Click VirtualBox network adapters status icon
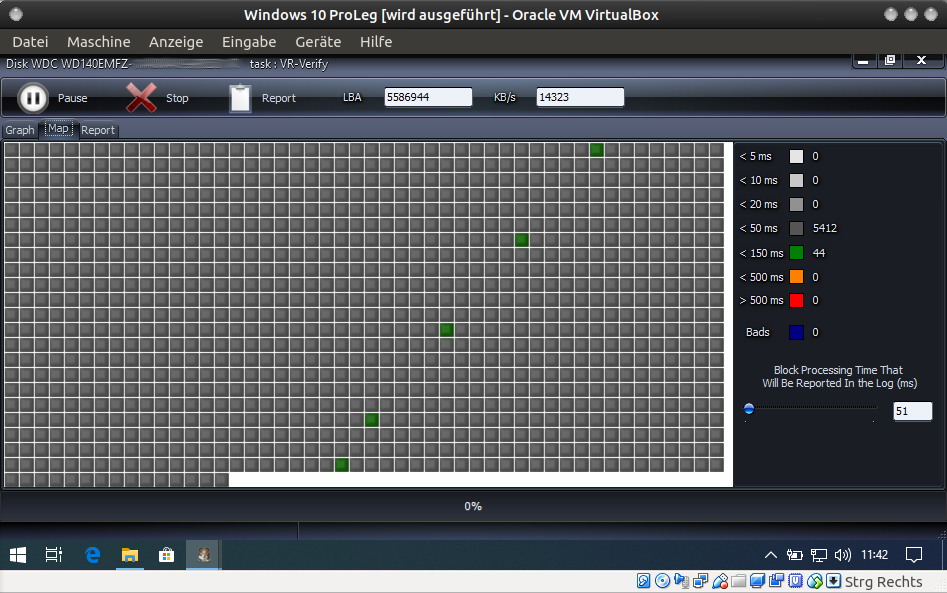 pyautogui.click(x=701, y=581)
